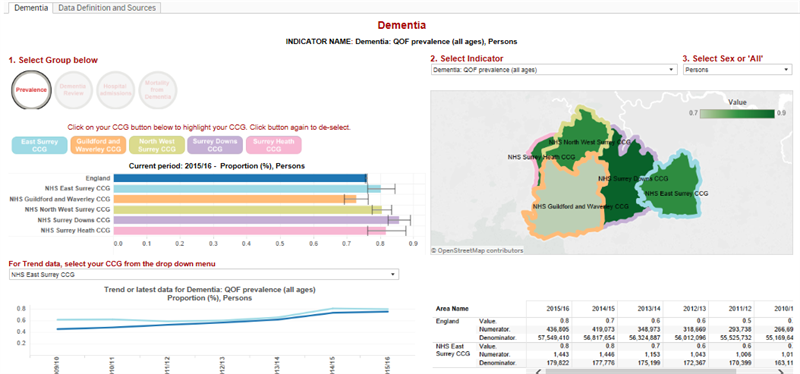Open the Select Indicator dropdown

pos(554,70)
